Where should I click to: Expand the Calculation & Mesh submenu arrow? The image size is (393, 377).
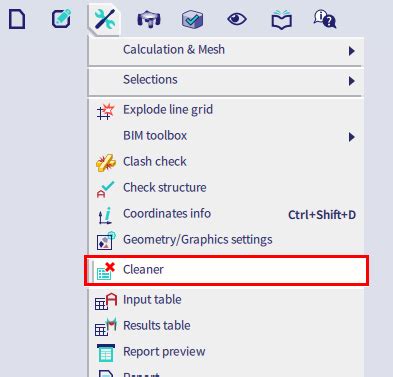pos(351,51)
